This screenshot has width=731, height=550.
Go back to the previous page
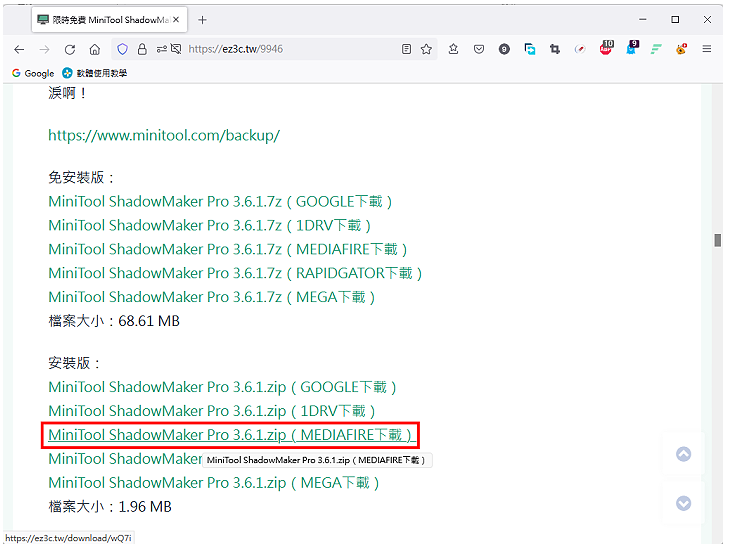(19, 49)
